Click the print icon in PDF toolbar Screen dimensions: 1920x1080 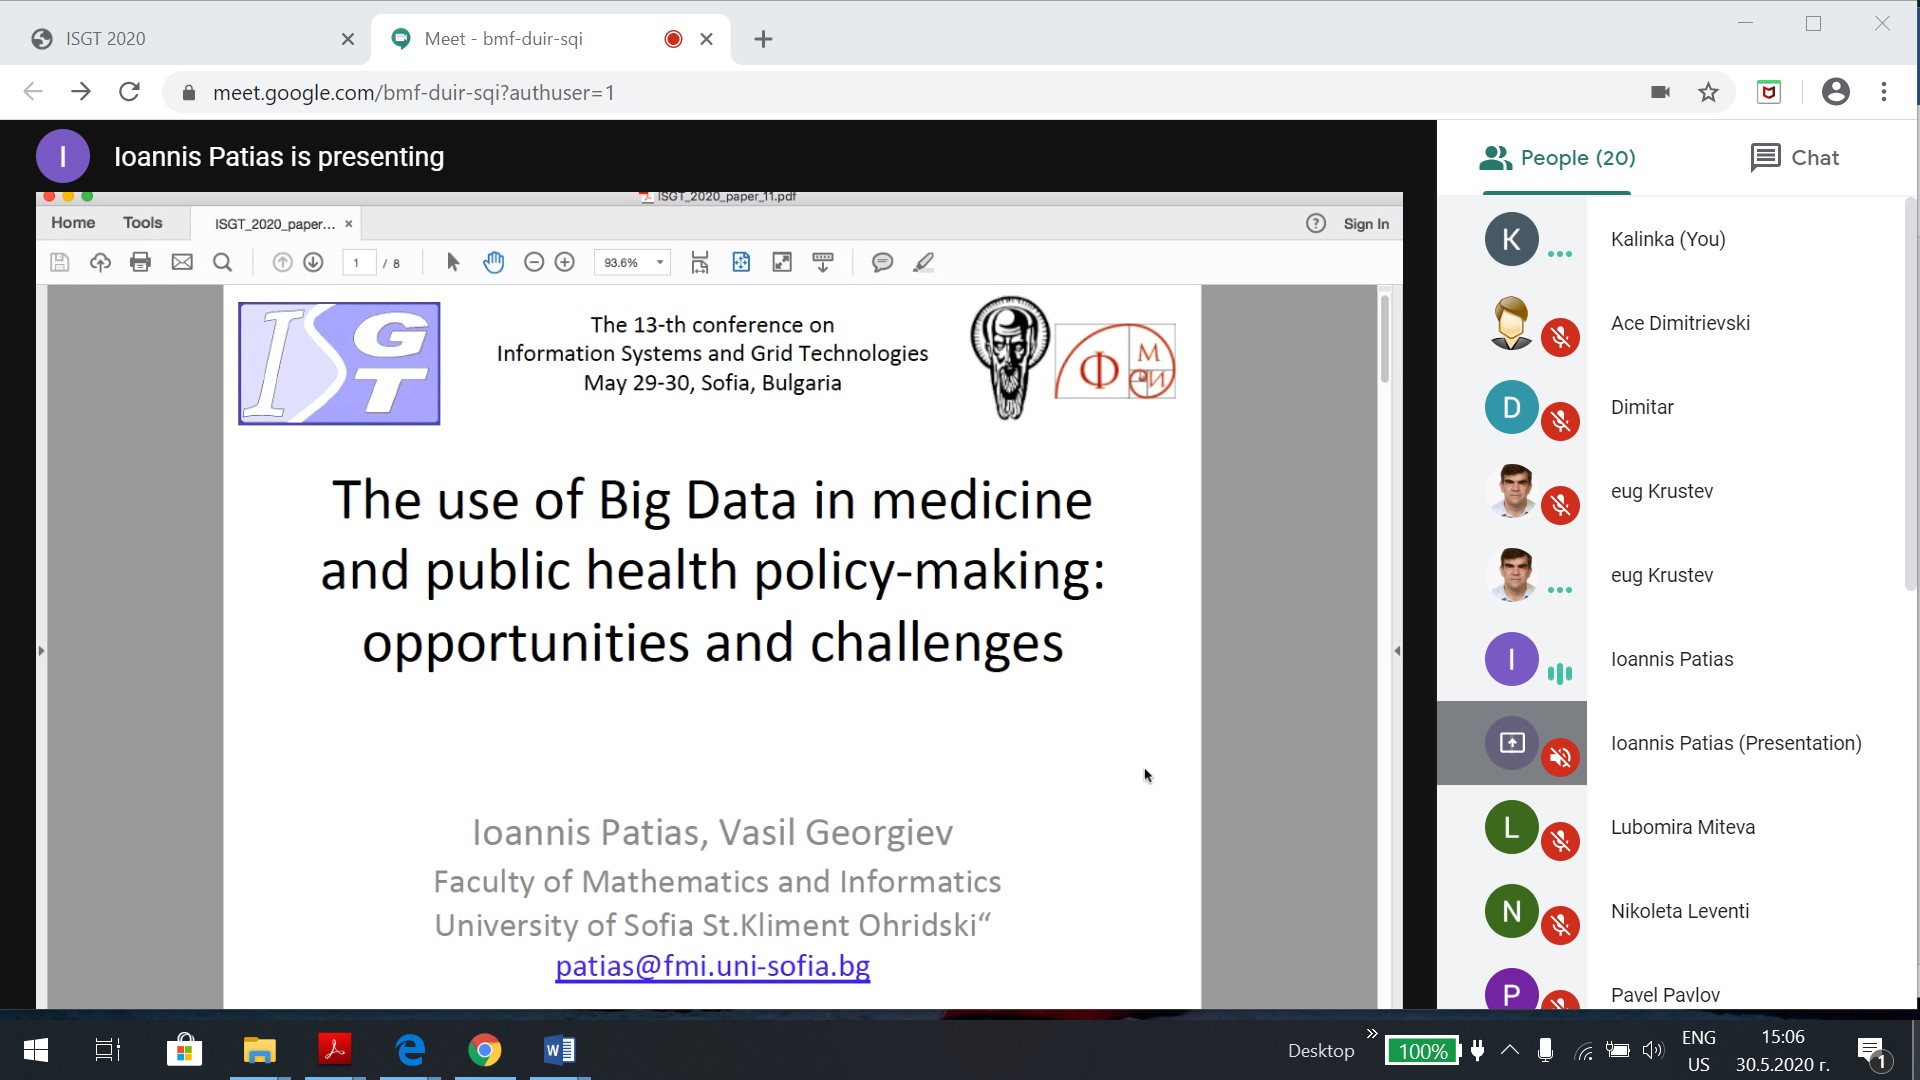point(140,262)
